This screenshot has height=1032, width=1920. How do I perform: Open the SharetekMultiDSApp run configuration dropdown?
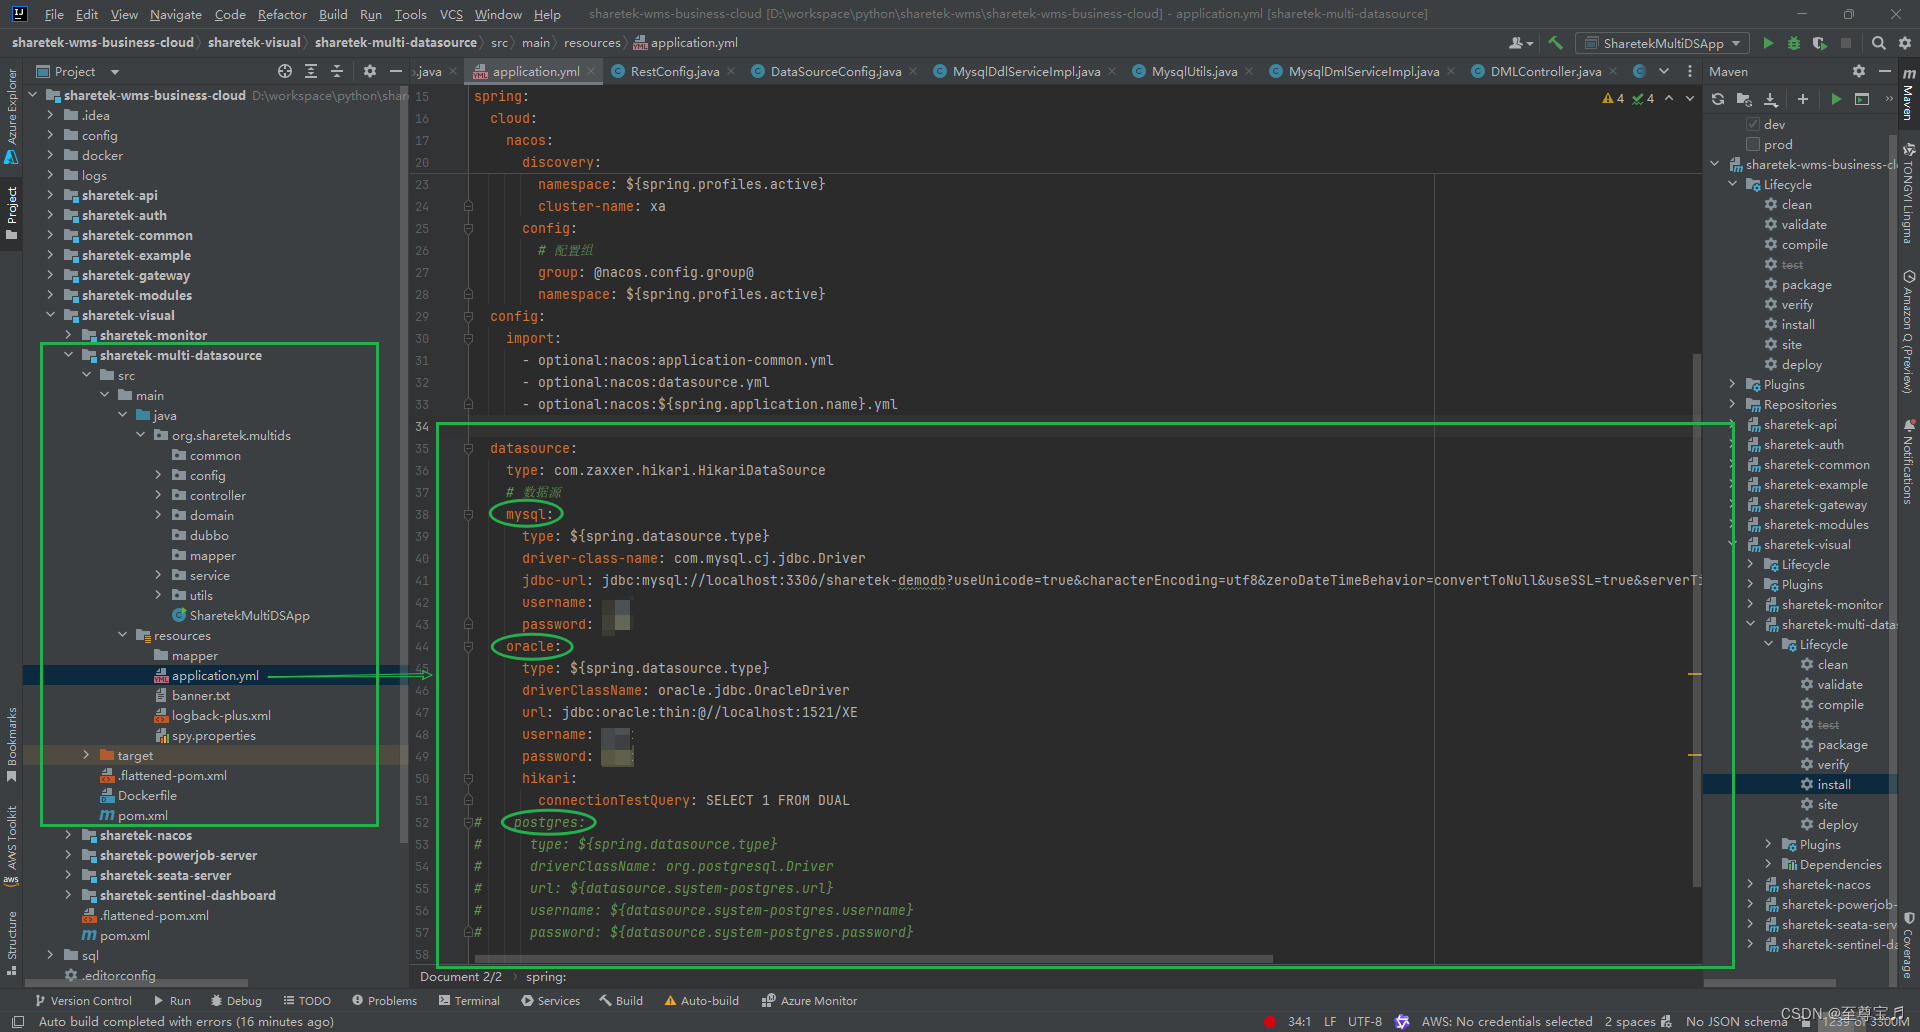[1735, 43]
